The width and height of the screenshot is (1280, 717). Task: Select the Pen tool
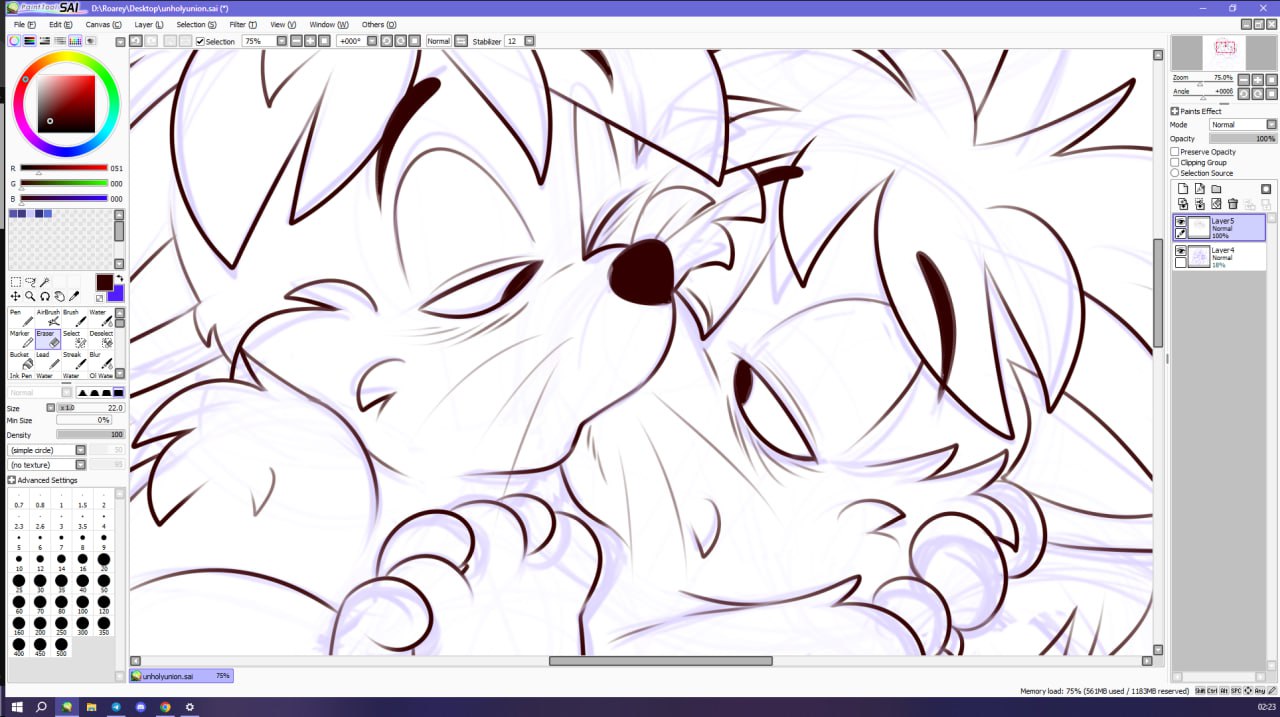point(21,318)
